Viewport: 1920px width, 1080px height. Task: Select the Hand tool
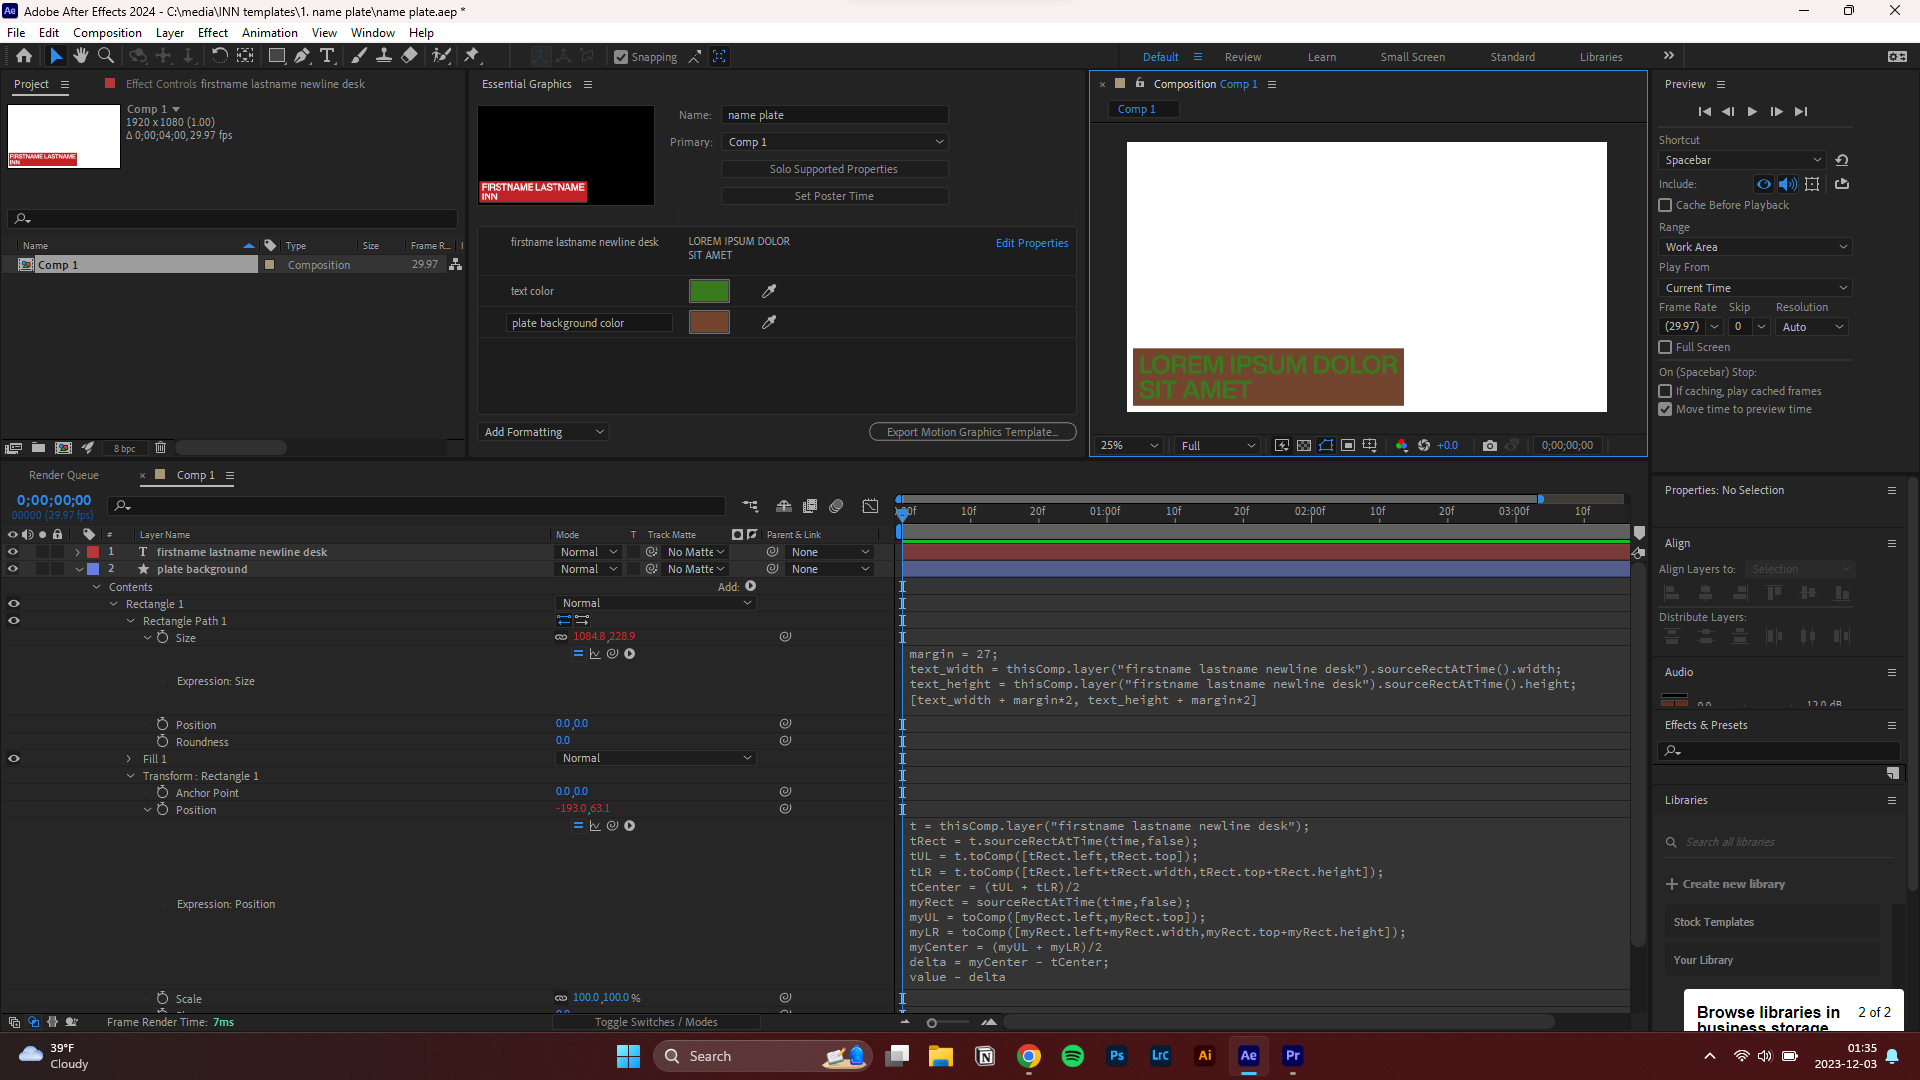pyautogui.click(x=80, y=56)
